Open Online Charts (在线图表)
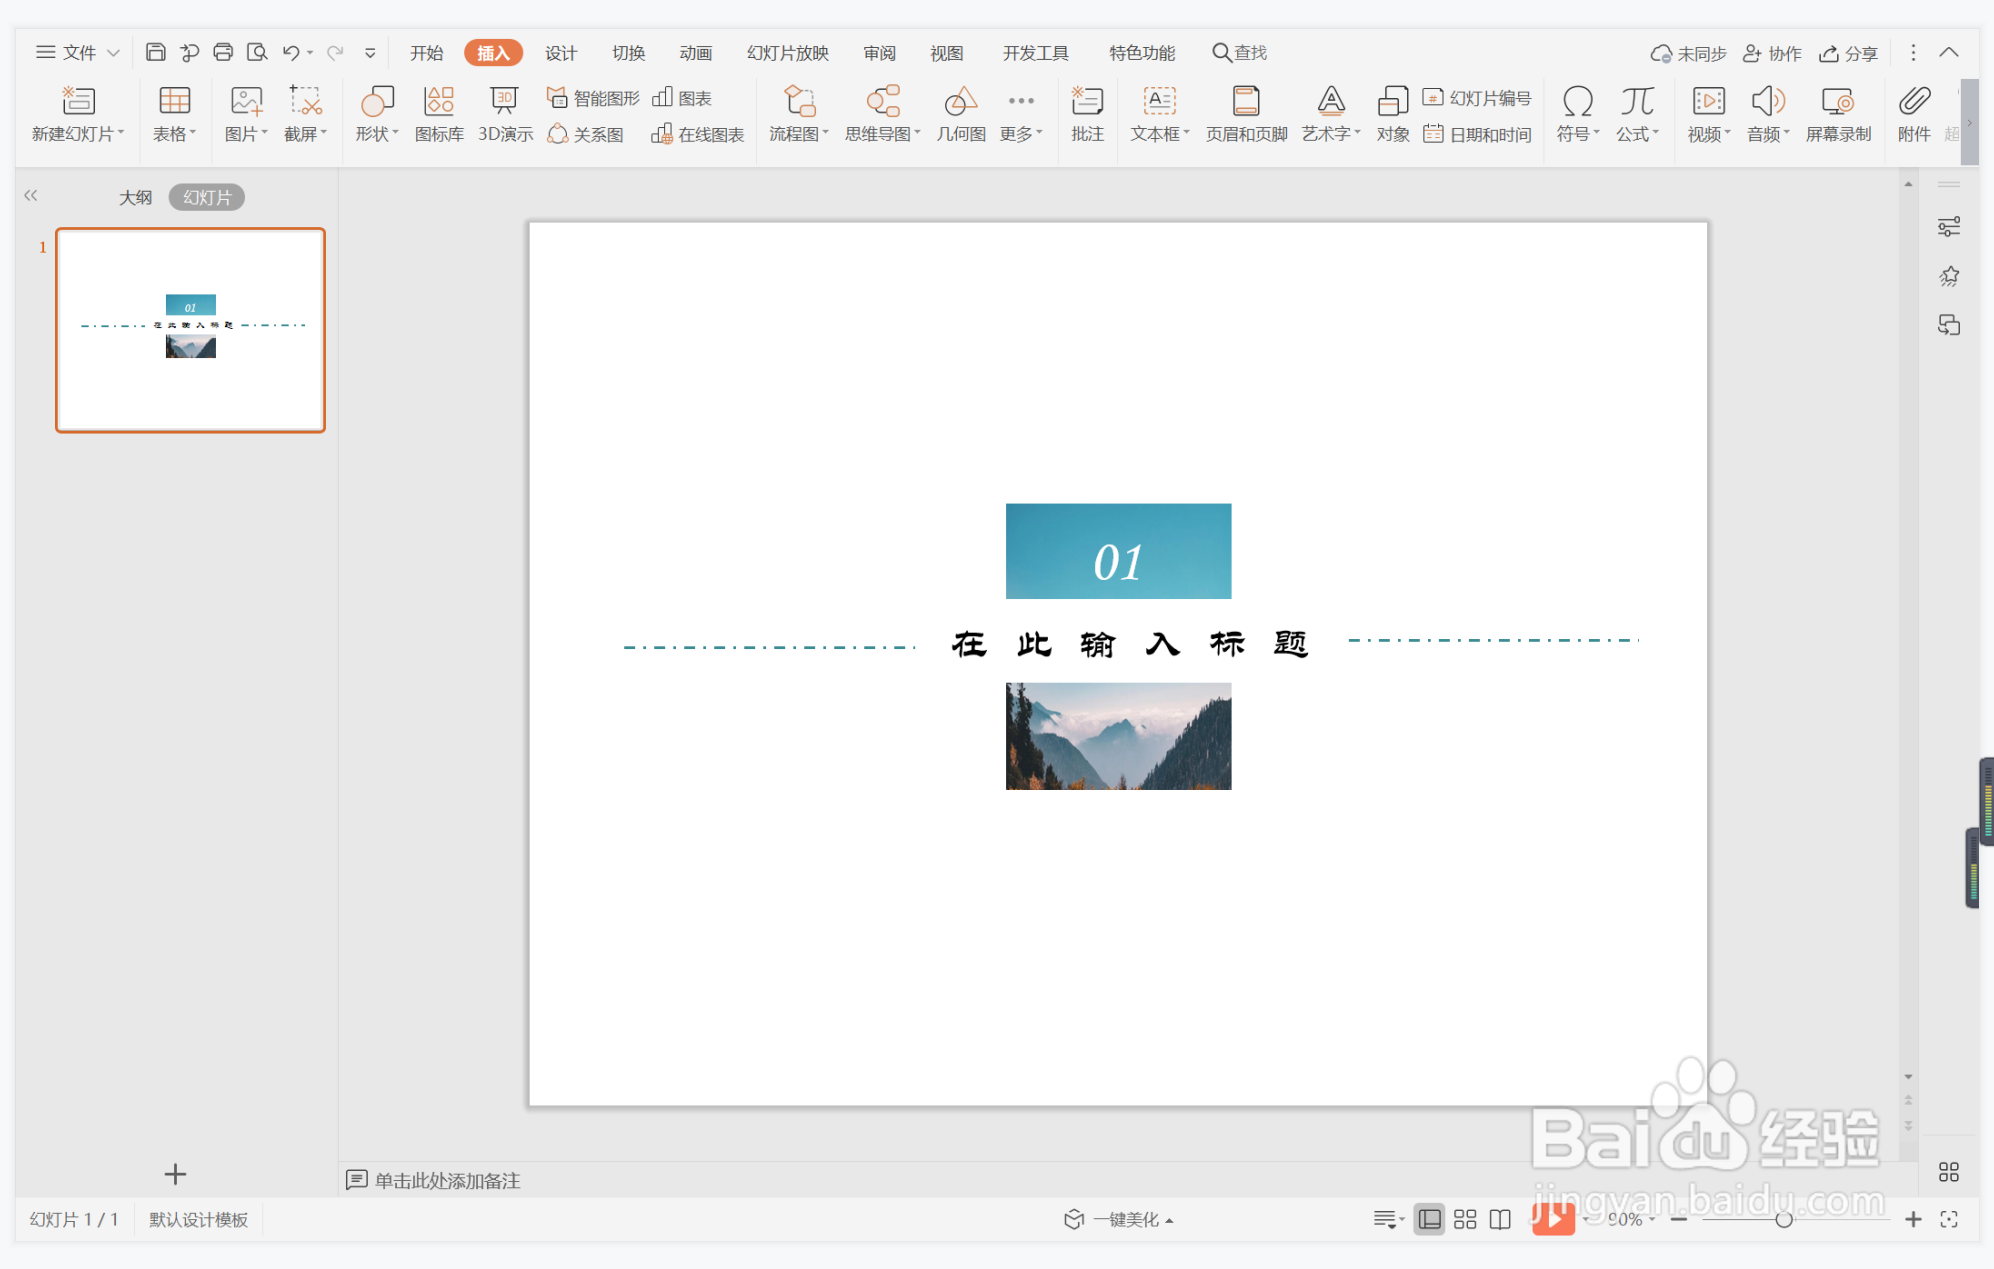Image resolution: width=1994 pixels, height=1269 pixels. click(x=698, y=134)
